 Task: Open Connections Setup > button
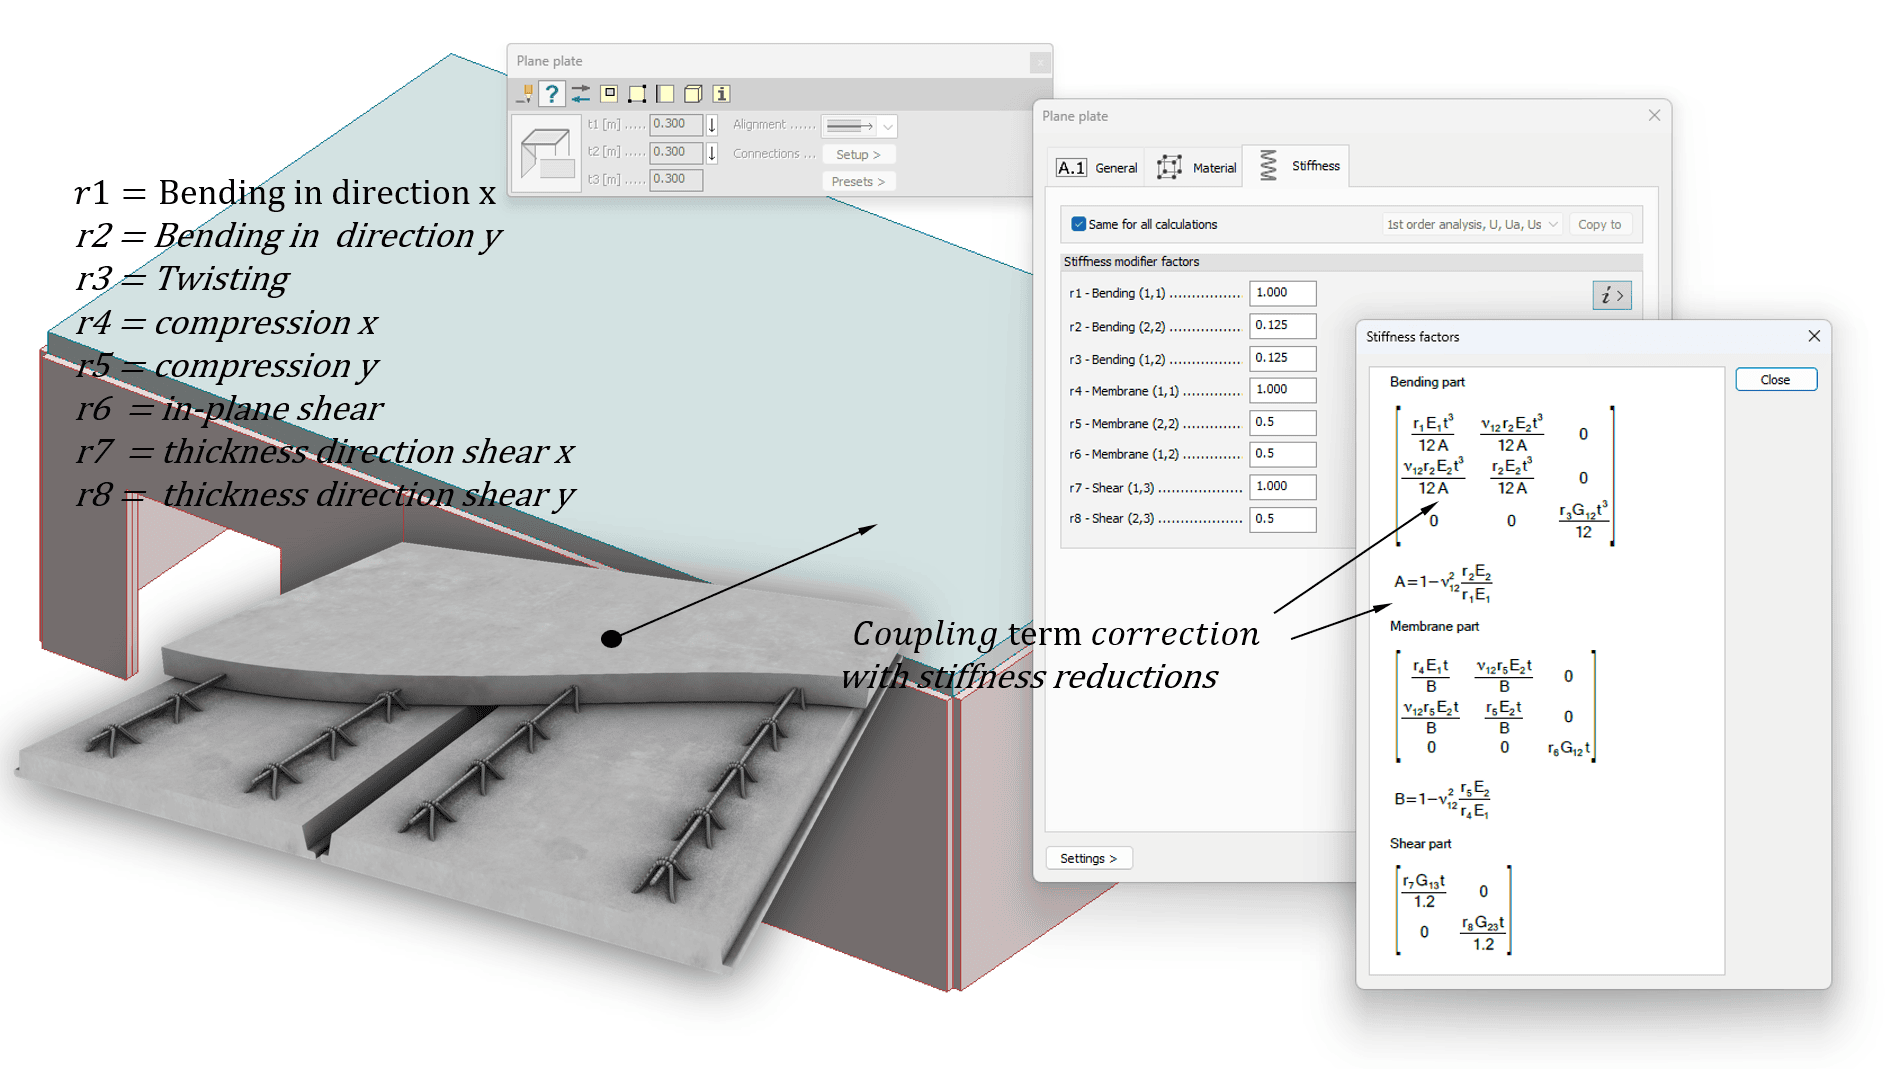pos(858,155)
